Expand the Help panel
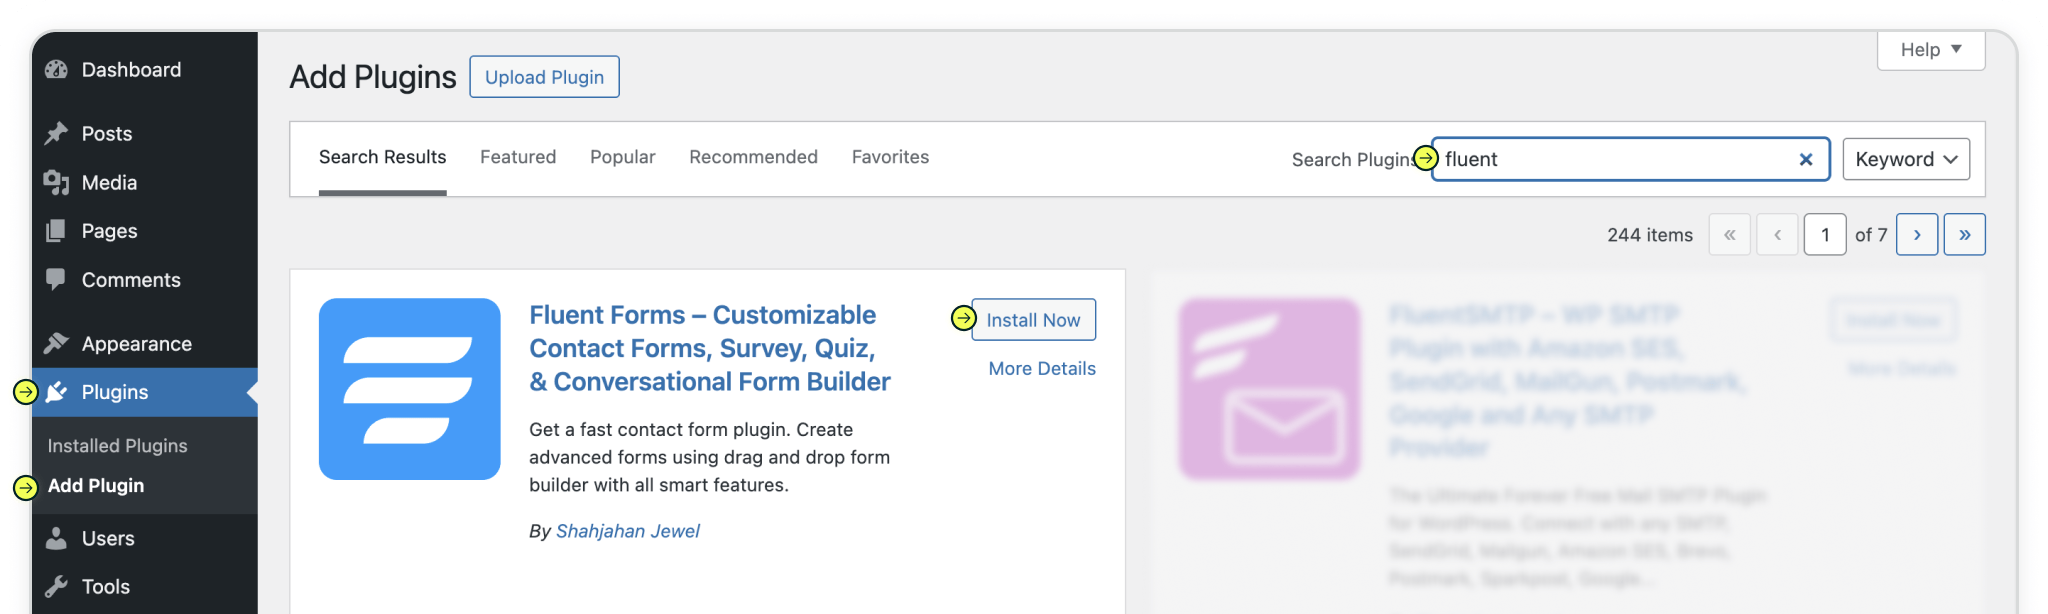This screenshot has height=614, width=2048. [1931, 50]
